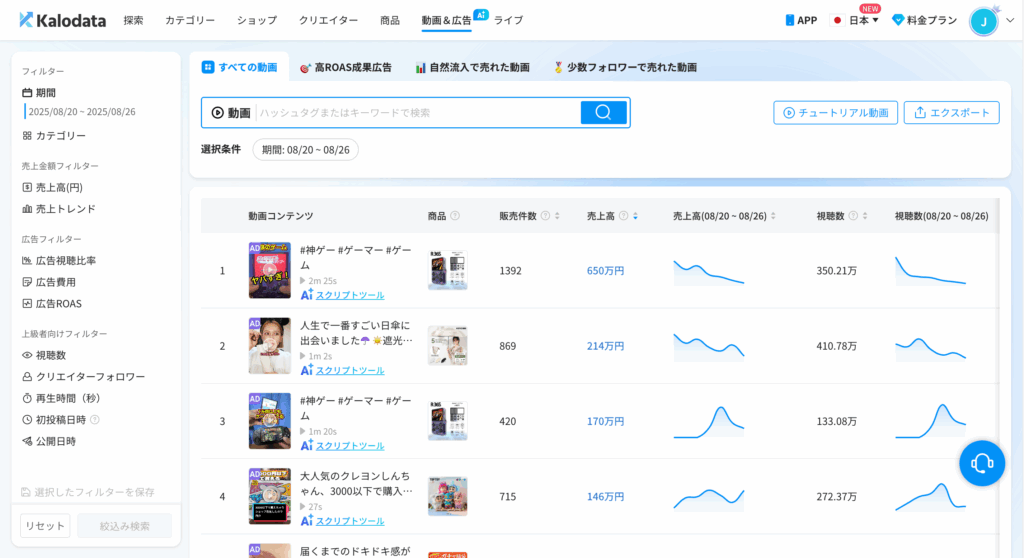Open product image in row 3
Viewport: 1024px width, 558px height.
pos(447,421)
